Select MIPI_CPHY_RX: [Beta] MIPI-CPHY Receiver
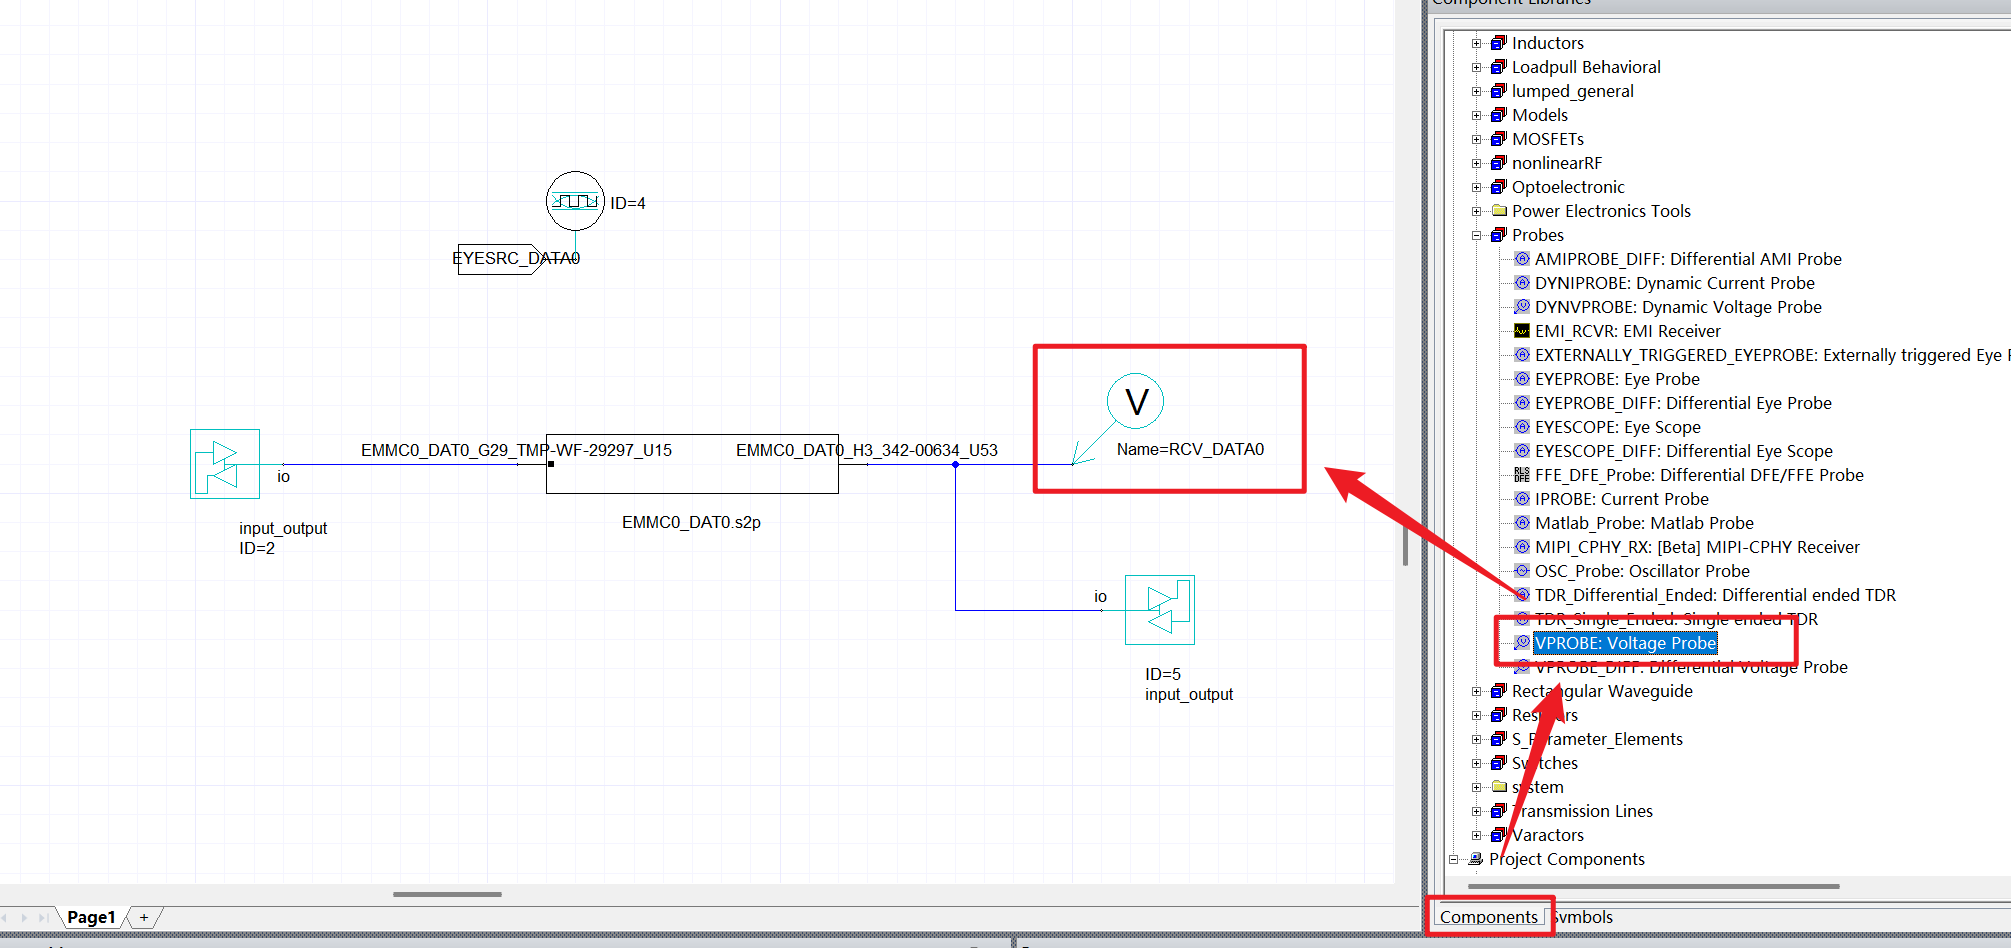 click(x=1697, y=547)
